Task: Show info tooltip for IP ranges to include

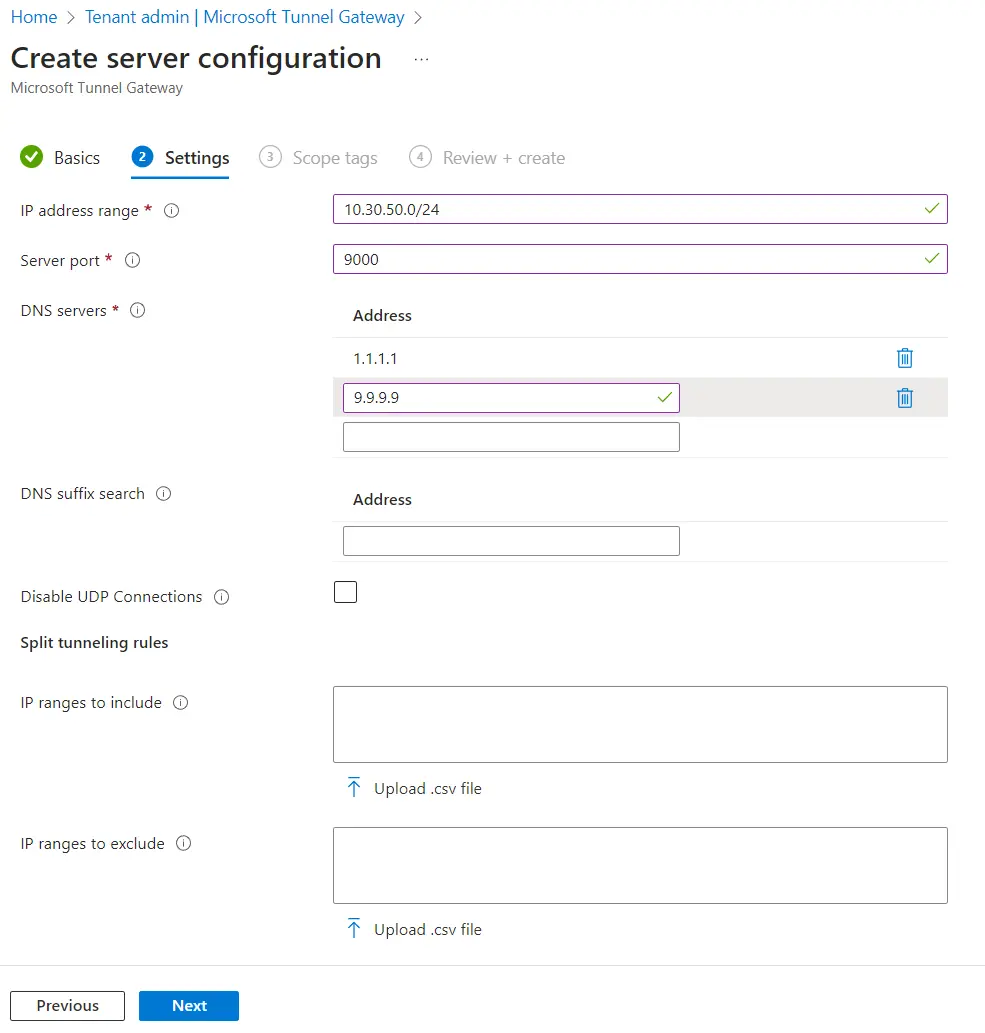Action: (x=181, y=703)
